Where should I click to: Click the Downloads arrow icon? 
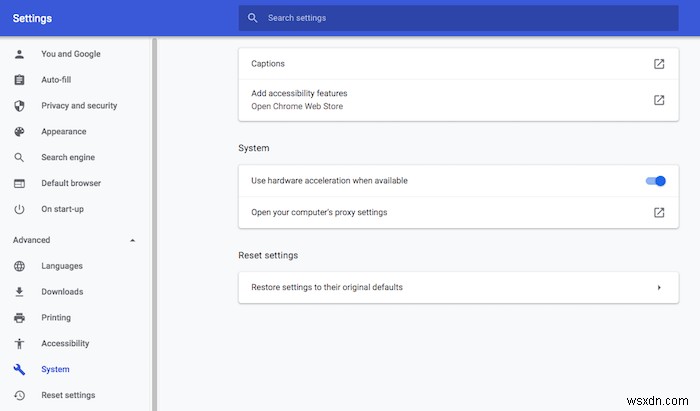click(19, 292)
